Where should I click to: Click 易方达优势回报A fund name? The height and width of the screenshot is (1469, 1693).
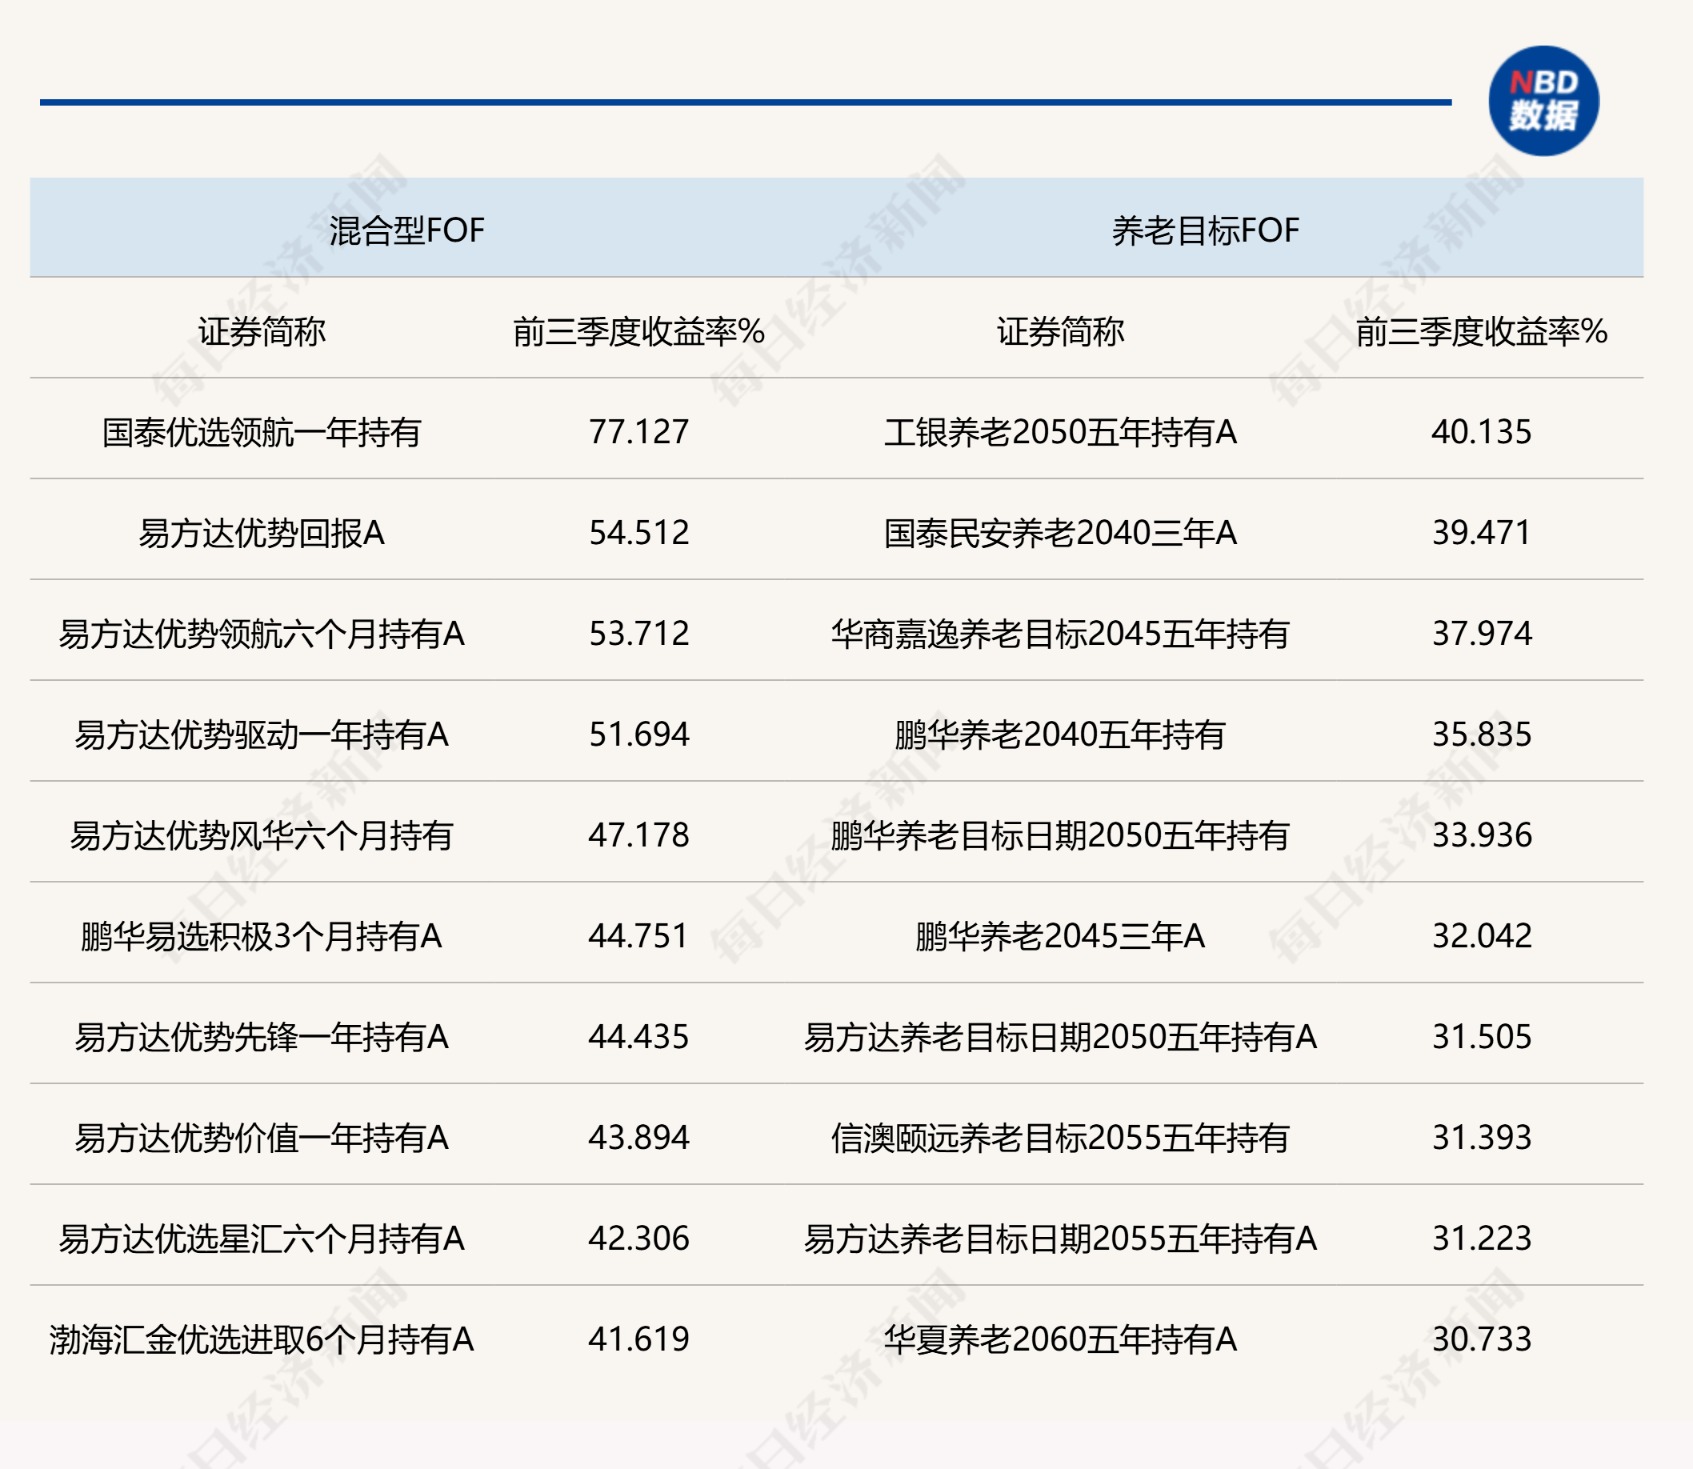[262, 534]
